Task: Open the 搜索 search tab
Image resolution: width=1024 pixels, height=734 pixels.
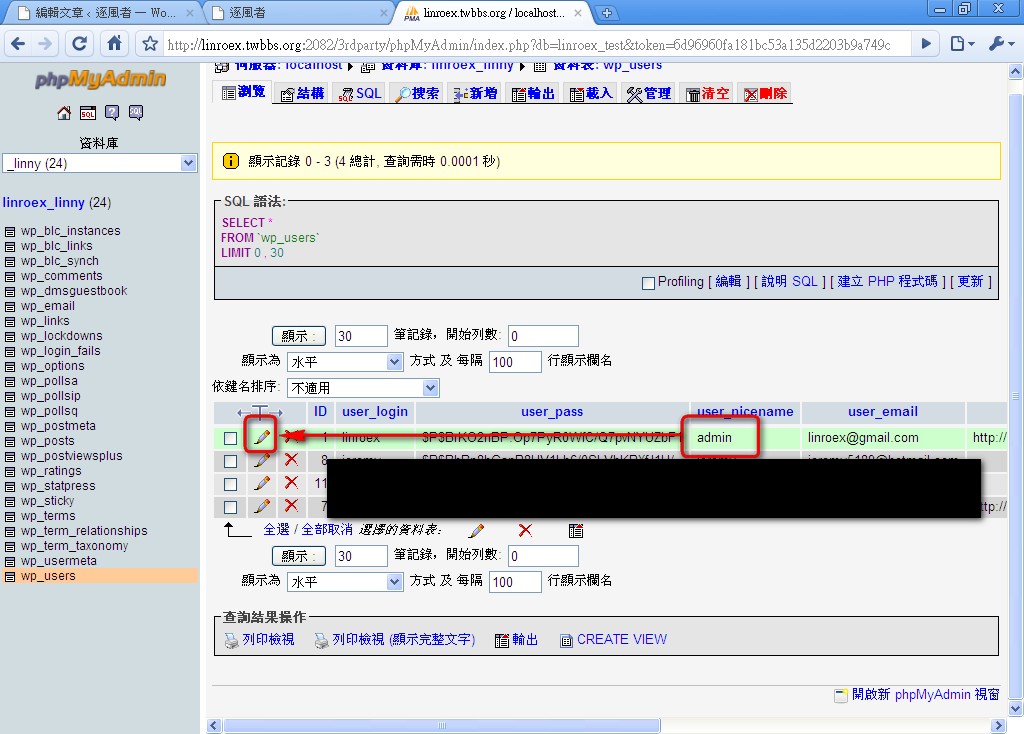Action: pyautogui.click(x=418, y=93)
